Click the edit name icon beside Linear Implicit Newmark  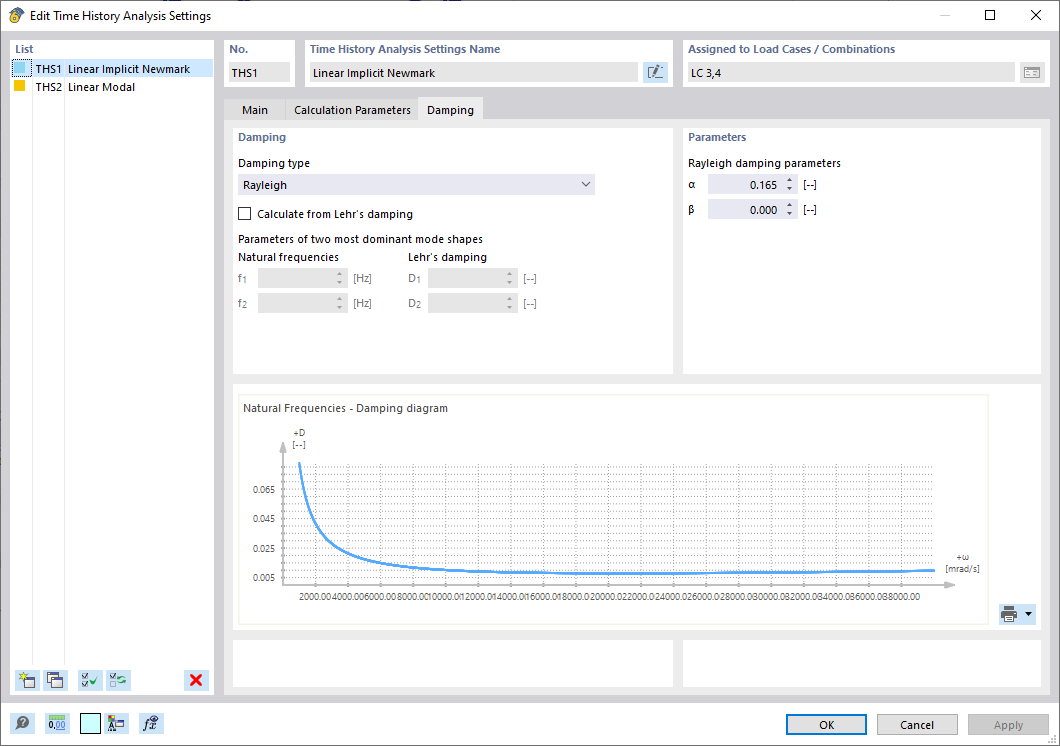pyautogui.click(x=655, y=72)
